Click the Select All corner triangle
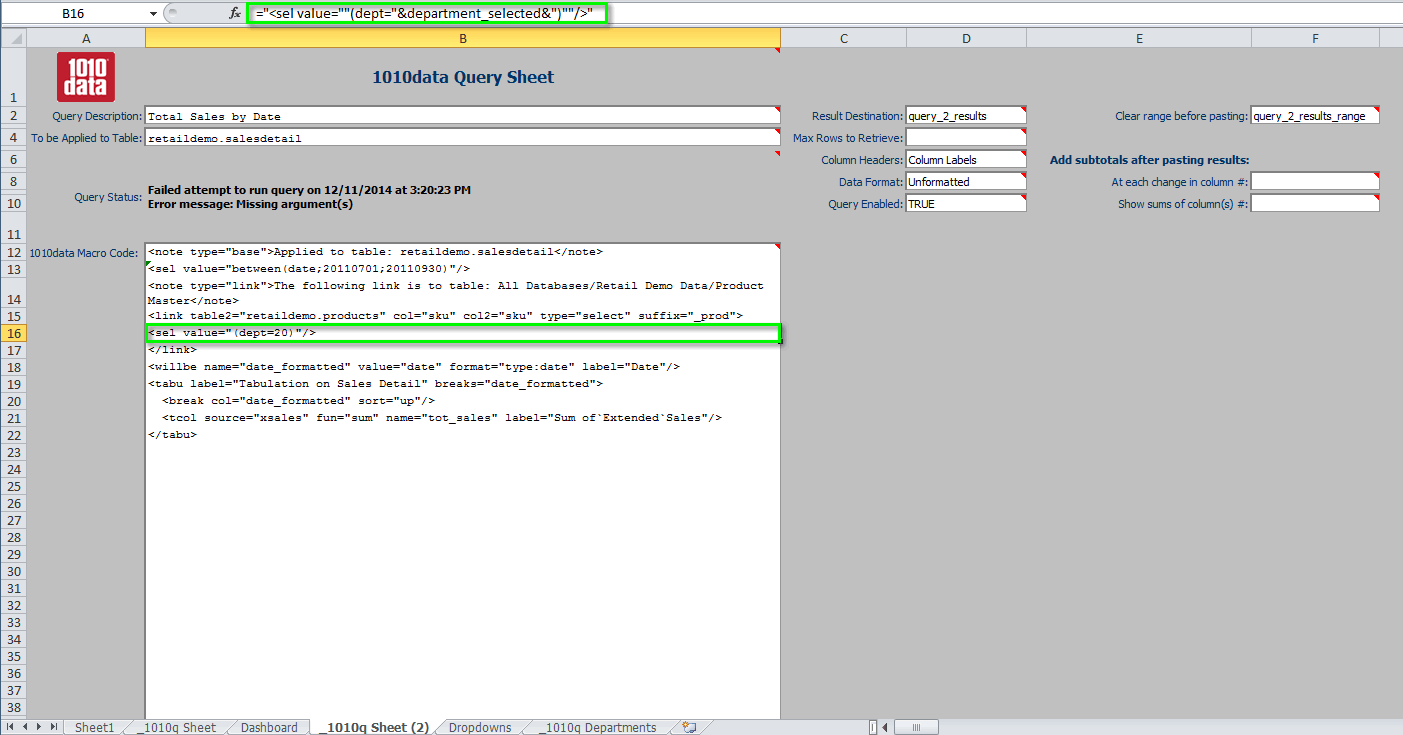This screenshot has width=1403, height=735. tap(13, 38)
